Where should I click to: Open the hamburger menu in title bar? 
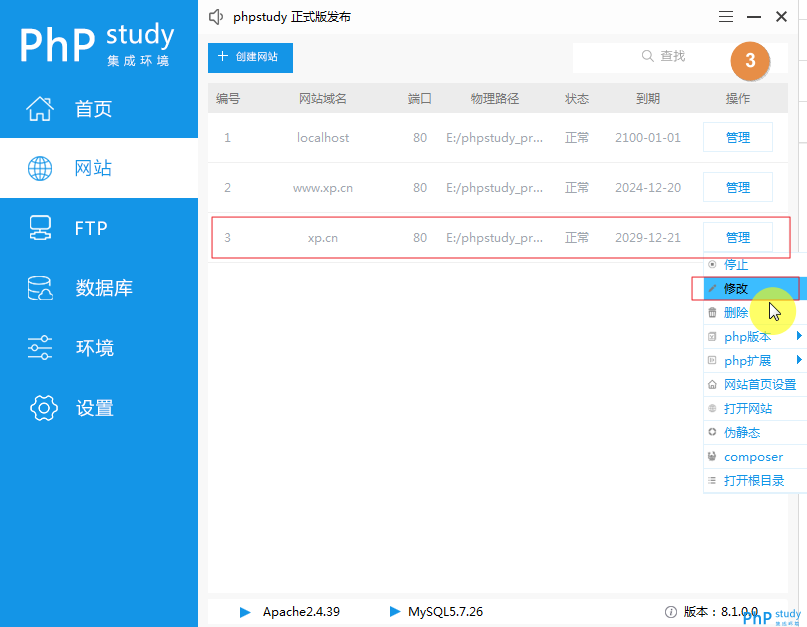(x=726, y=17)
